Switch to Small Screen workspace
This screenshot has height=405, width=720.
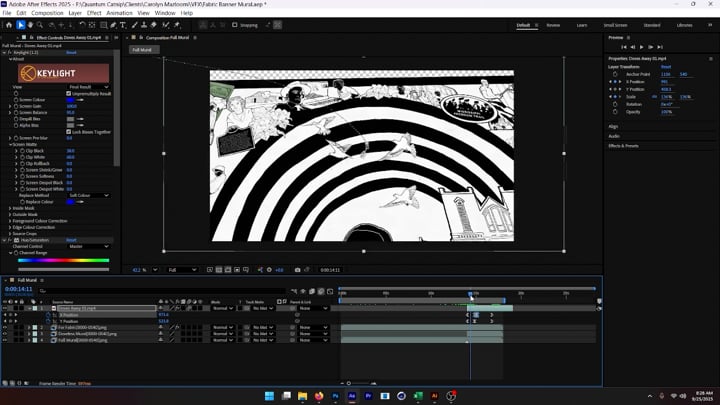[x=615, y=25]
